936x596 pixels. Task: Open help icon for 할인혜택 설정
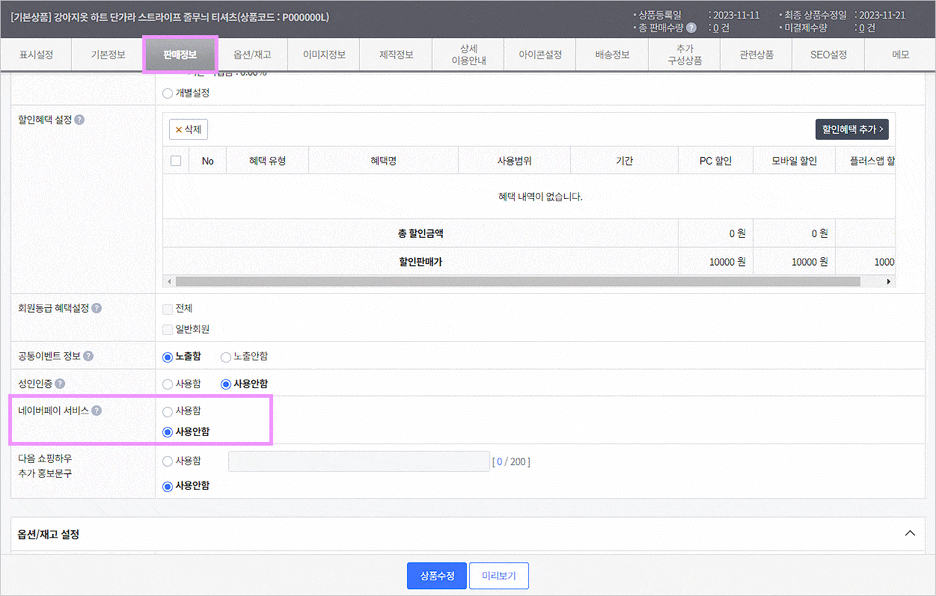79,119
